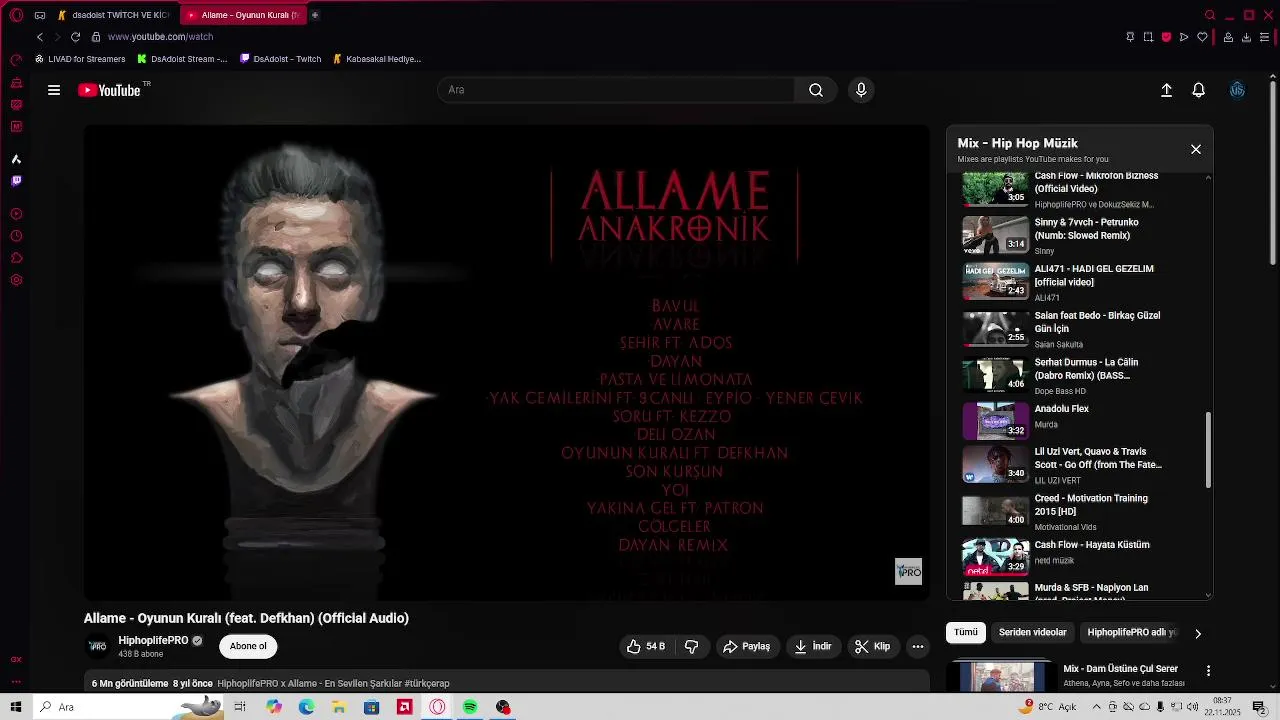Show more filter chips with right chevron
The height and width of the screenshot is (720, 1280).
point(1198,633)
